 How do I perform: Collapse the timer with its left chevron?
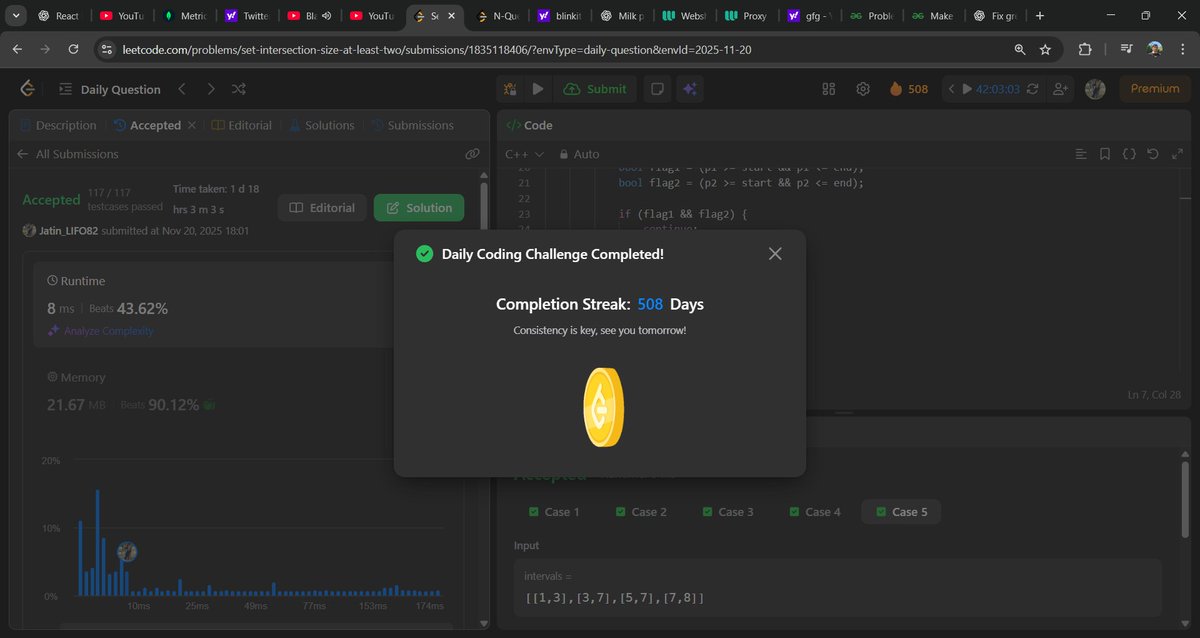tap(951, 88)
